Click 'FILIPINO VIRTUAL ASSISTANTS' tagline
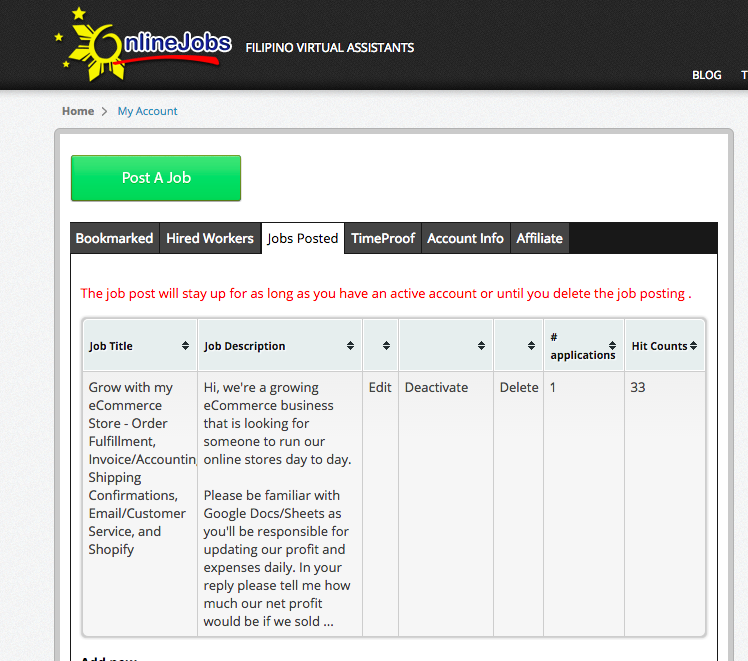 [330, 48]
